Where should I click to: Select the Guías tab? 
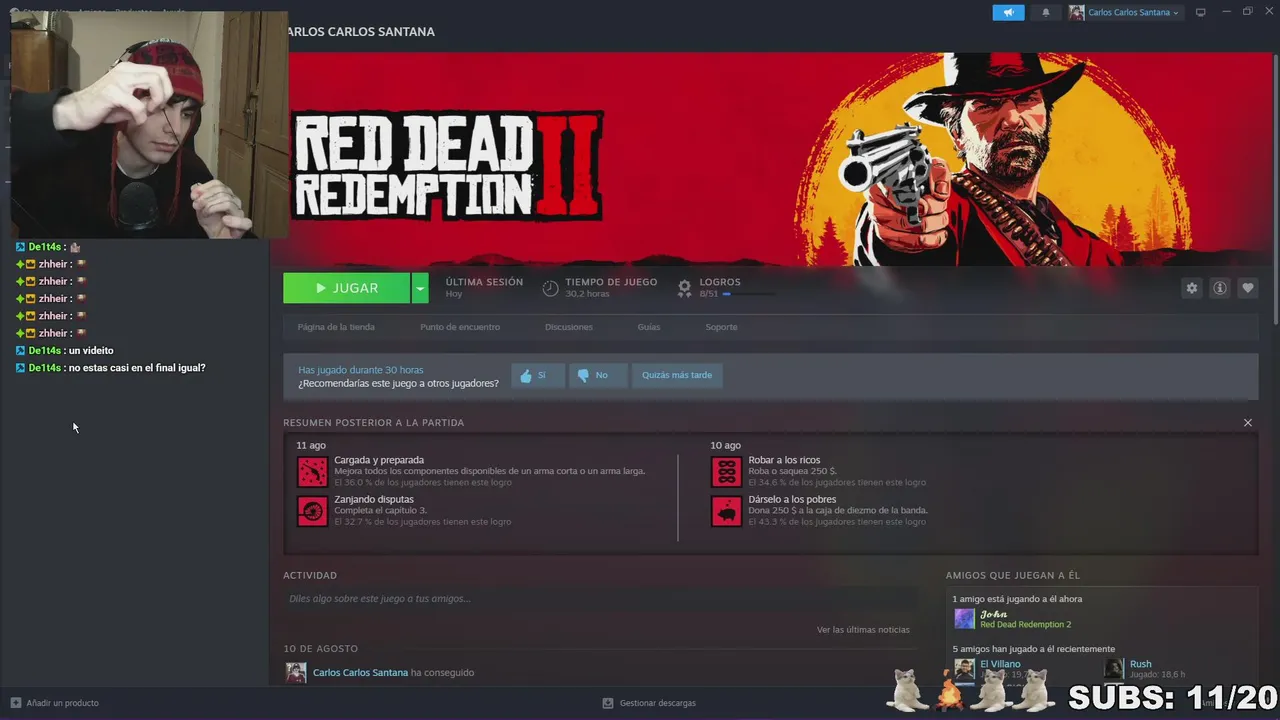[x=649, y=327]
